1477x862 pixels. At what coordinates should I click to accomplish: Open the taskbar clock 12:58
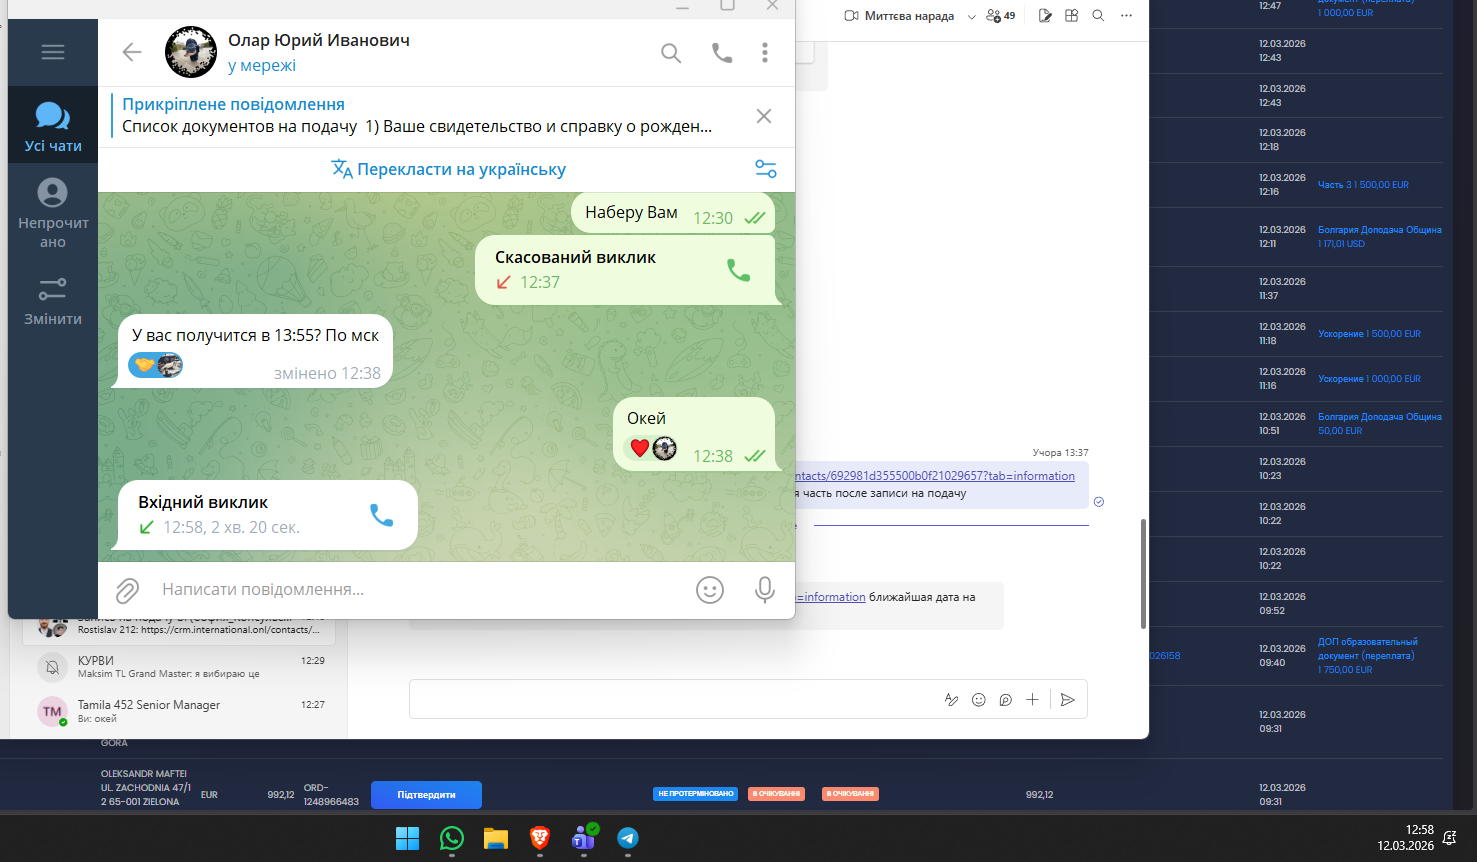[1405, 838]
